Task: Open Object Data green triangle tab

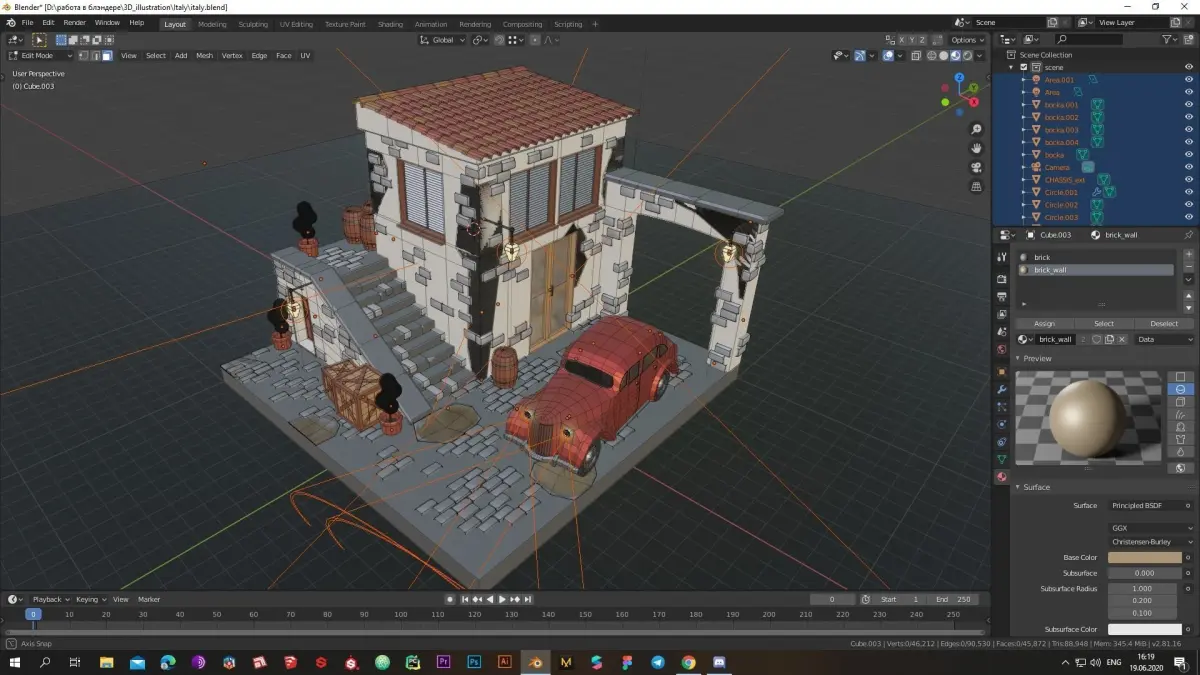Action: pyautogui.click(x=1002, y=459)
